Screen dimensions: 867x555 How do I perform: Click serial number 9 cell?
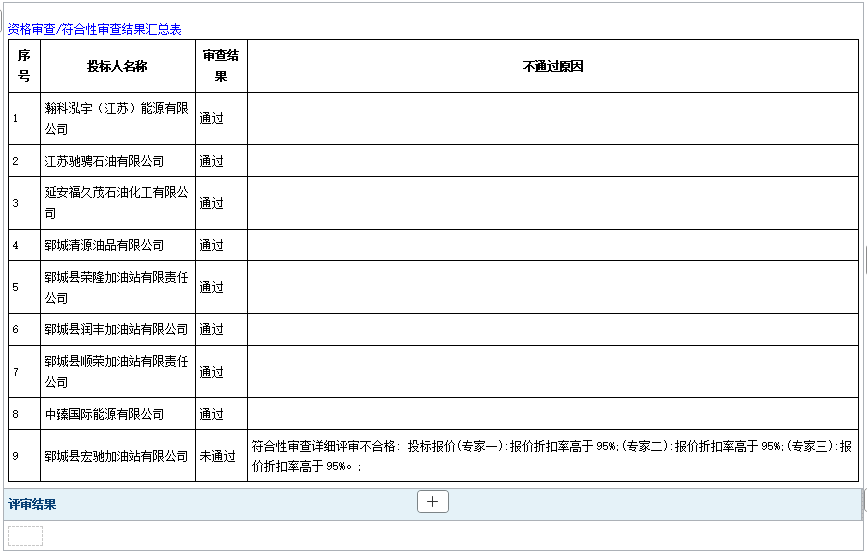pos(24,456)
